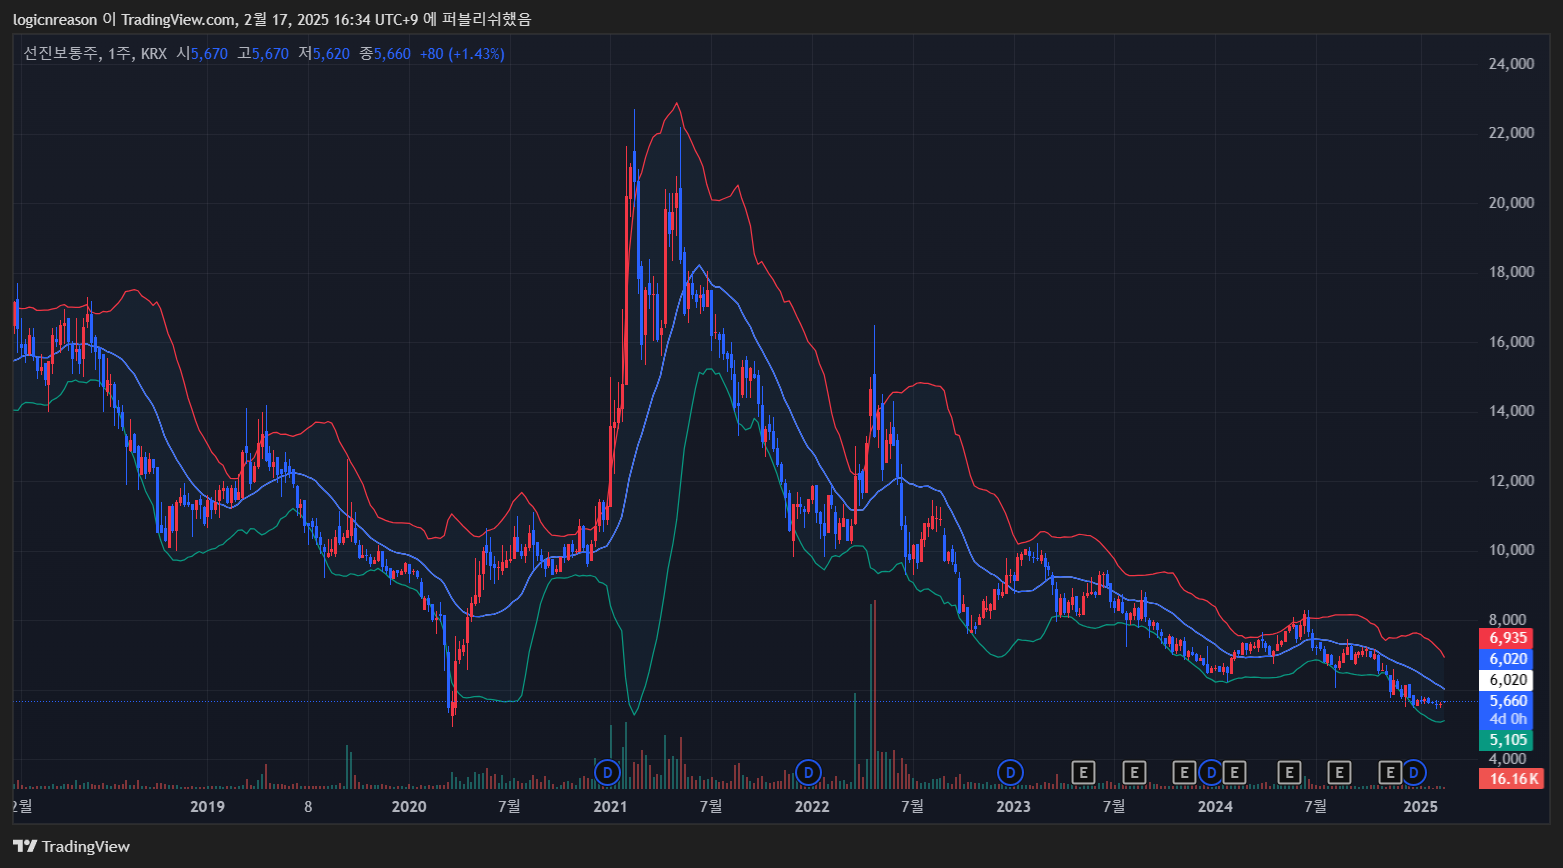Click the 22,000 price axis label
This screenshot has width=1563, height=868.
tap(1511, 133)
